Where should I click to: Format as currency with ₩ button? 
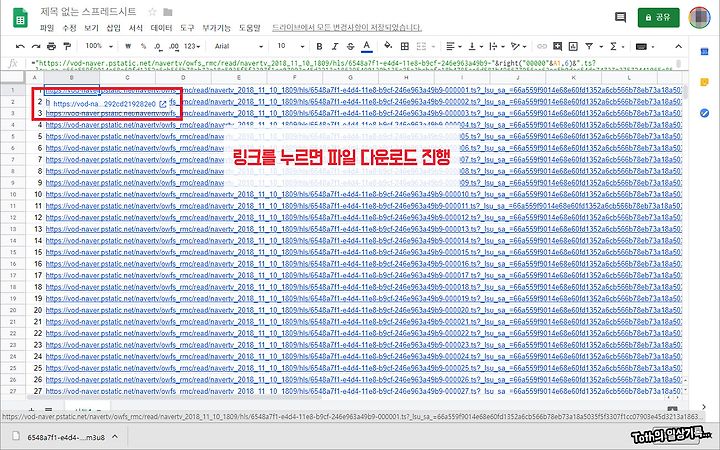pos(128,46)
